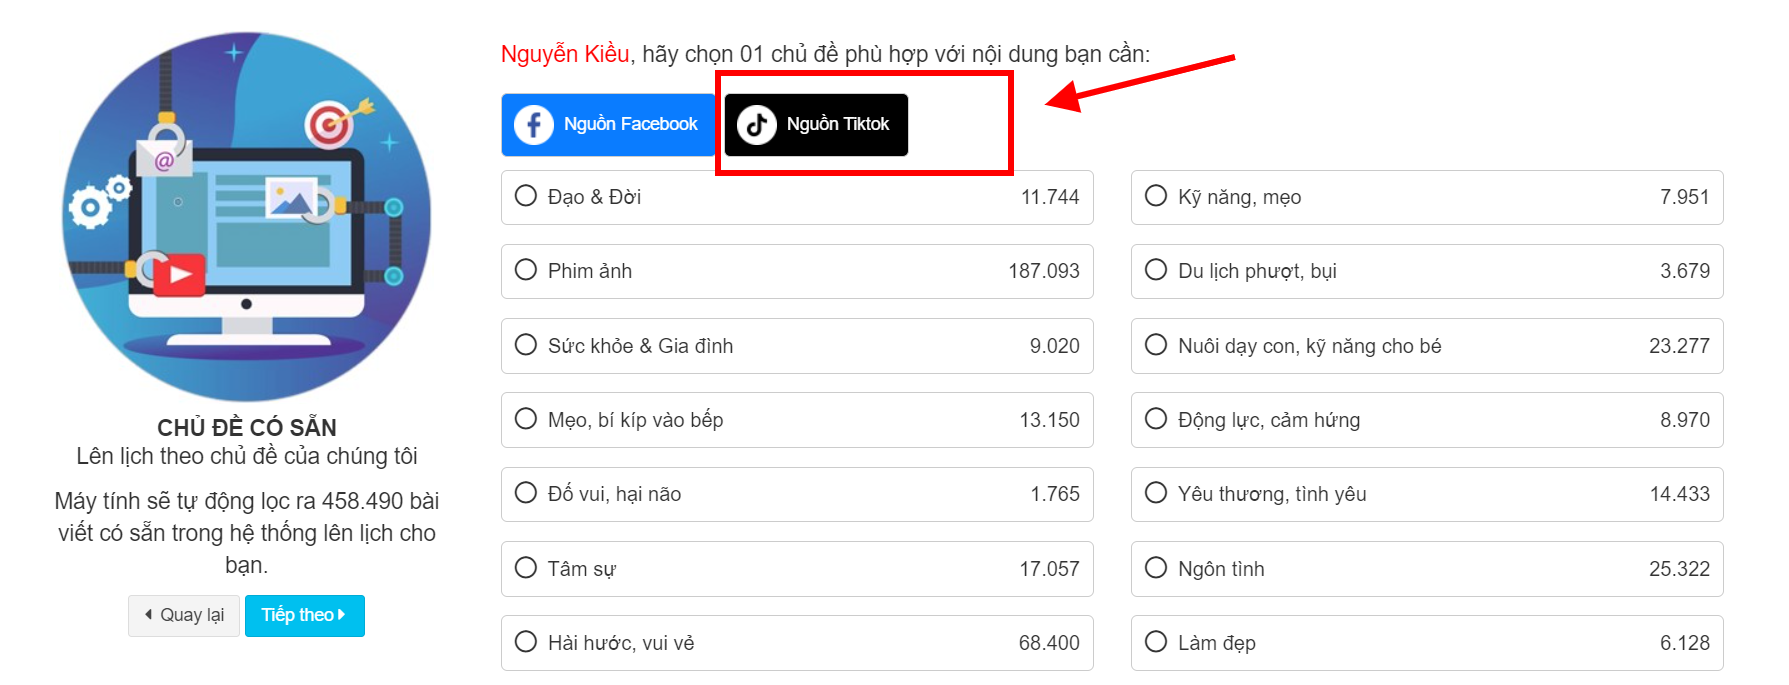The height and width of the screenshot is (685, 1789).
Task: Pick the Tâm sự topic radio
Action: 526,568
